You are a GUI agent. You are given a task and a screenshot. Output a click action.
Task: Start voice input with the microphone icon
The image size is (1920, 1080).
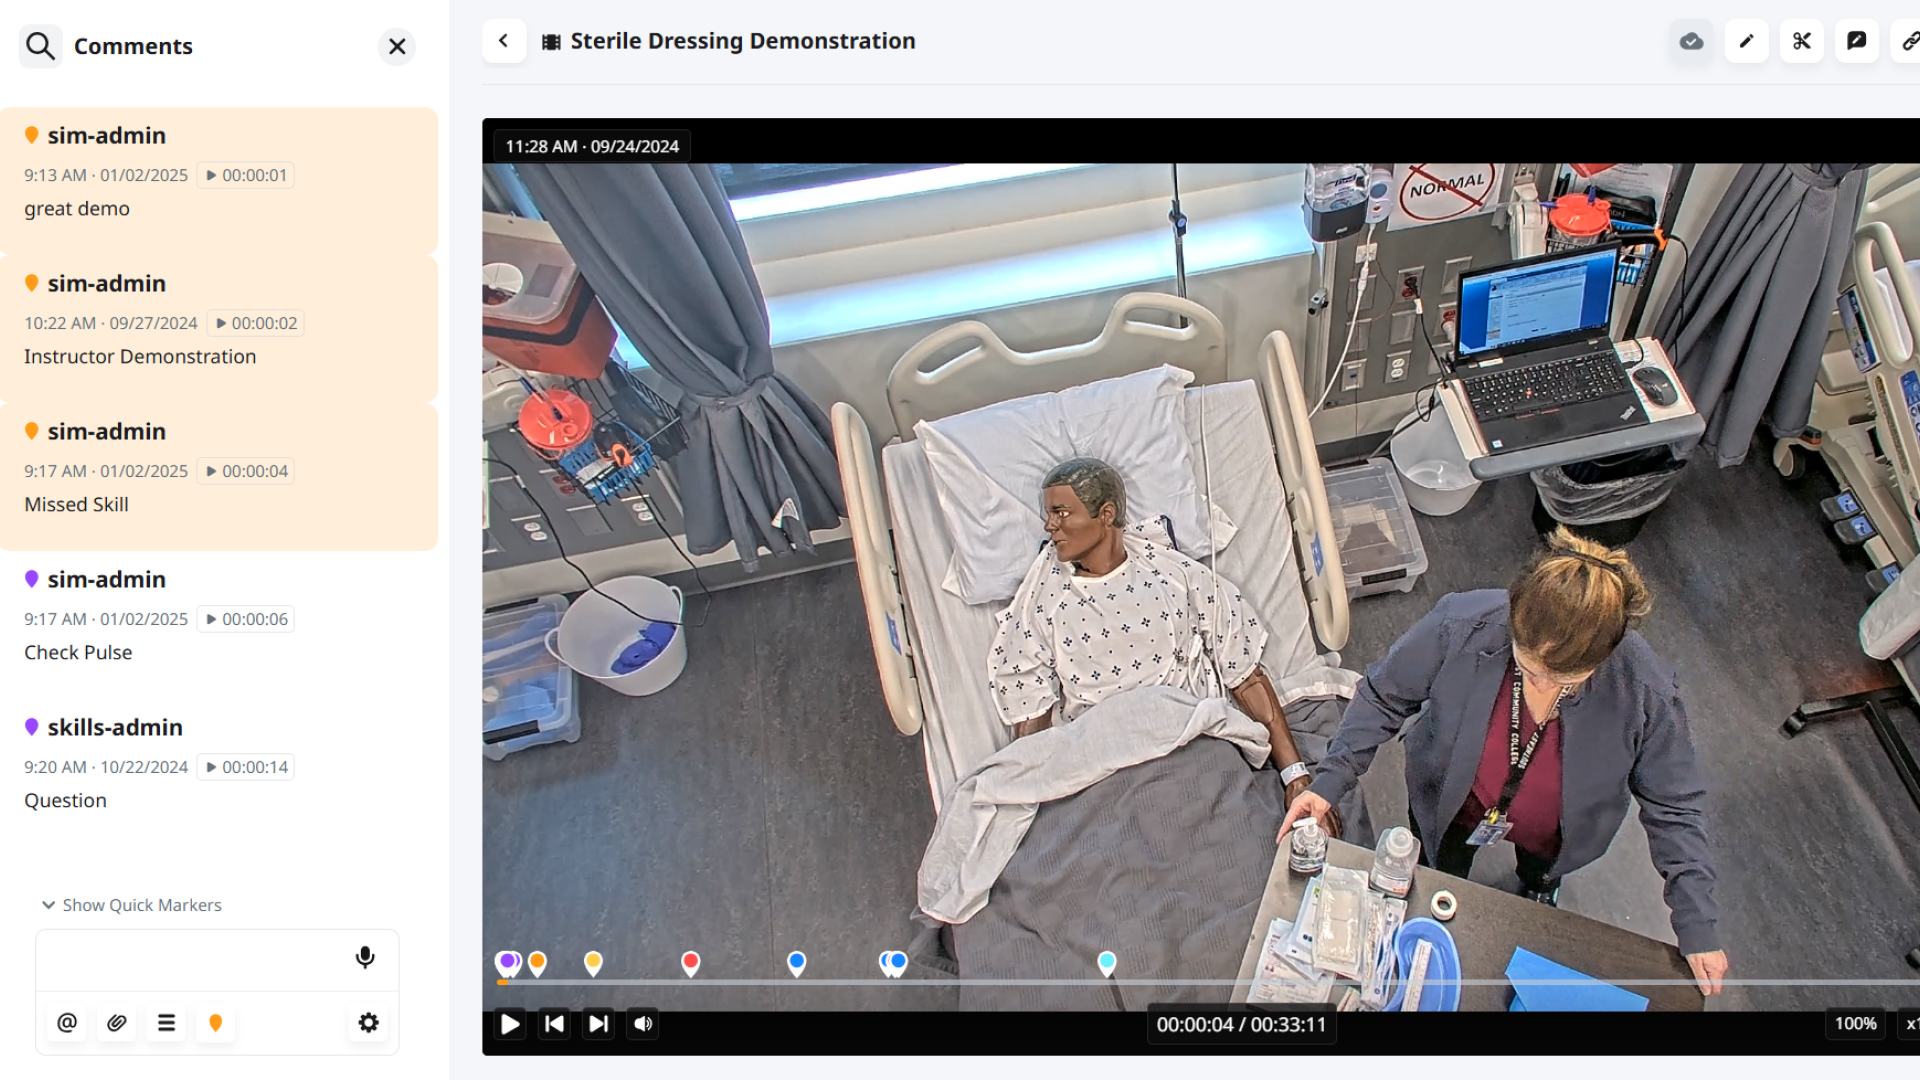(x=365, y=958)
